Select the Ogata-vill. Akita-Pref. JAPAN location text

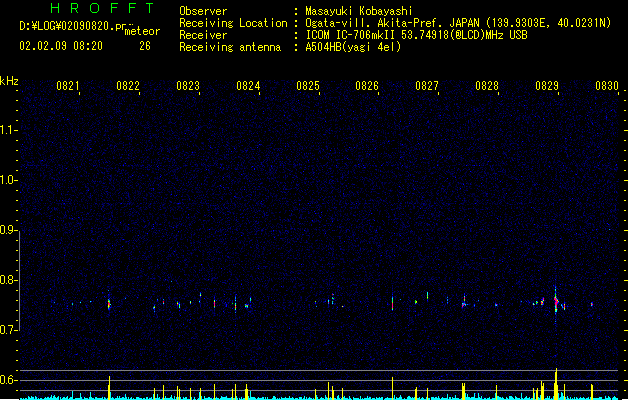(458, 23)
